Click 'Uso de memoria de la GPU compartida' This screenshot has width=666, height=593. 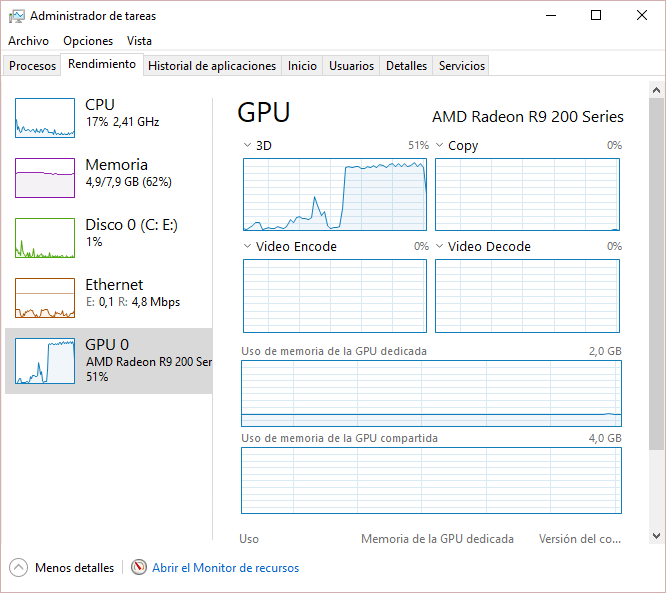(x=339, y=438)
